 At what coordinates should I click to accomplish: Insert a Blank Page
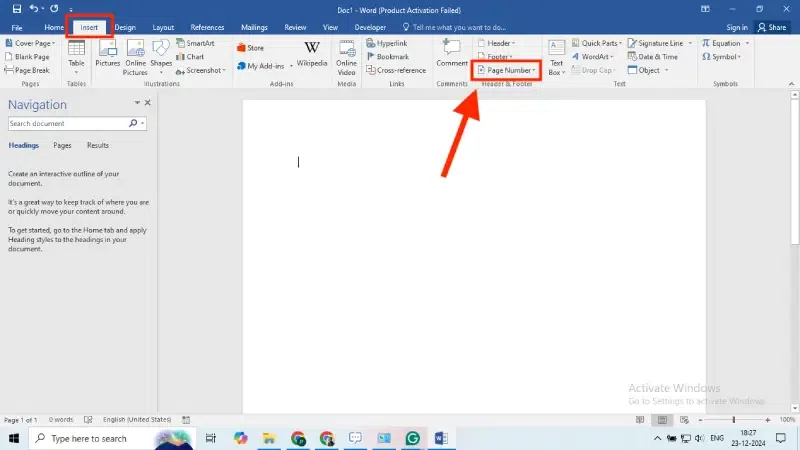[x=28, y=57]
